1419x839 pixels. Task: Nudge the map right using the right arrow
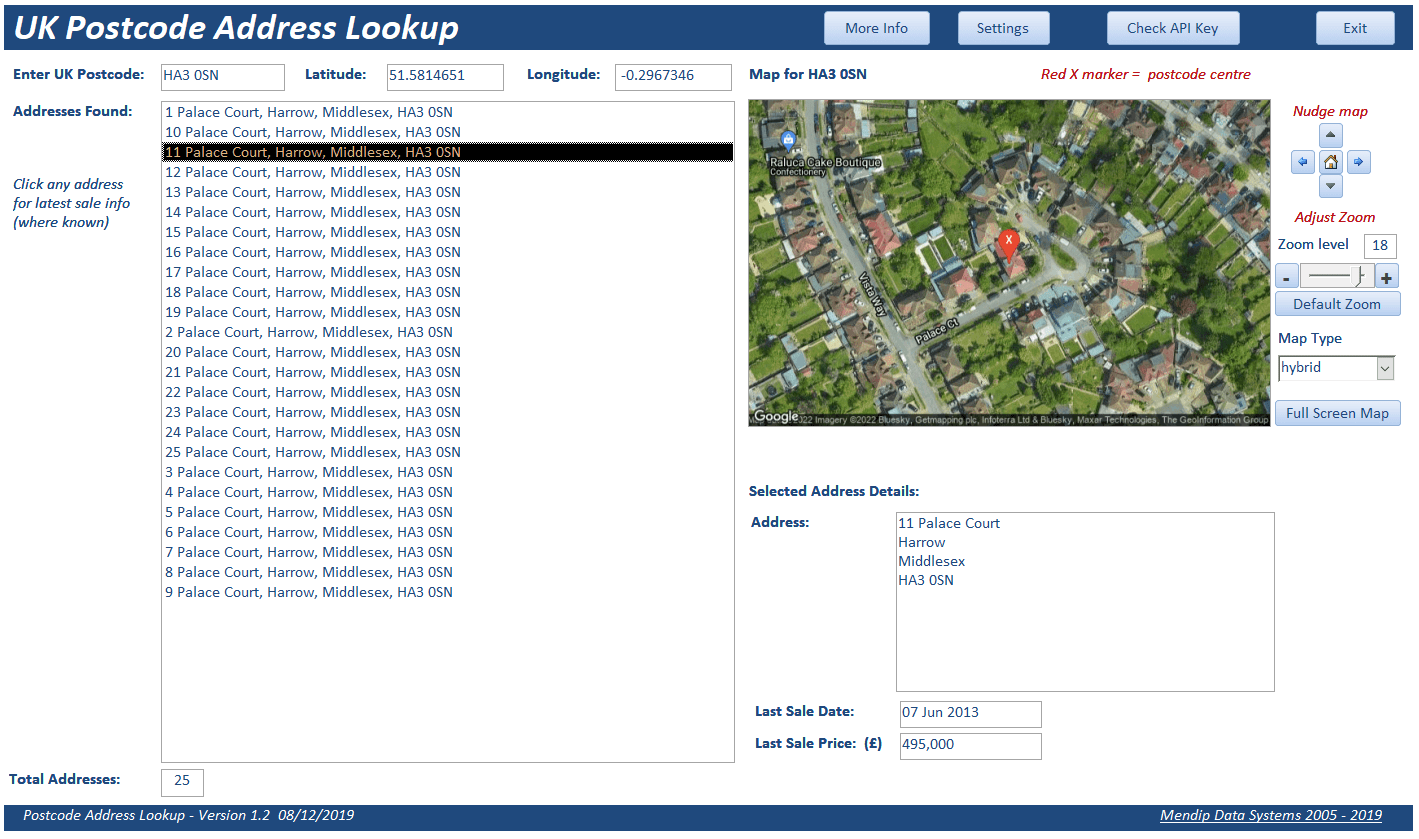tap(1358, 161)
